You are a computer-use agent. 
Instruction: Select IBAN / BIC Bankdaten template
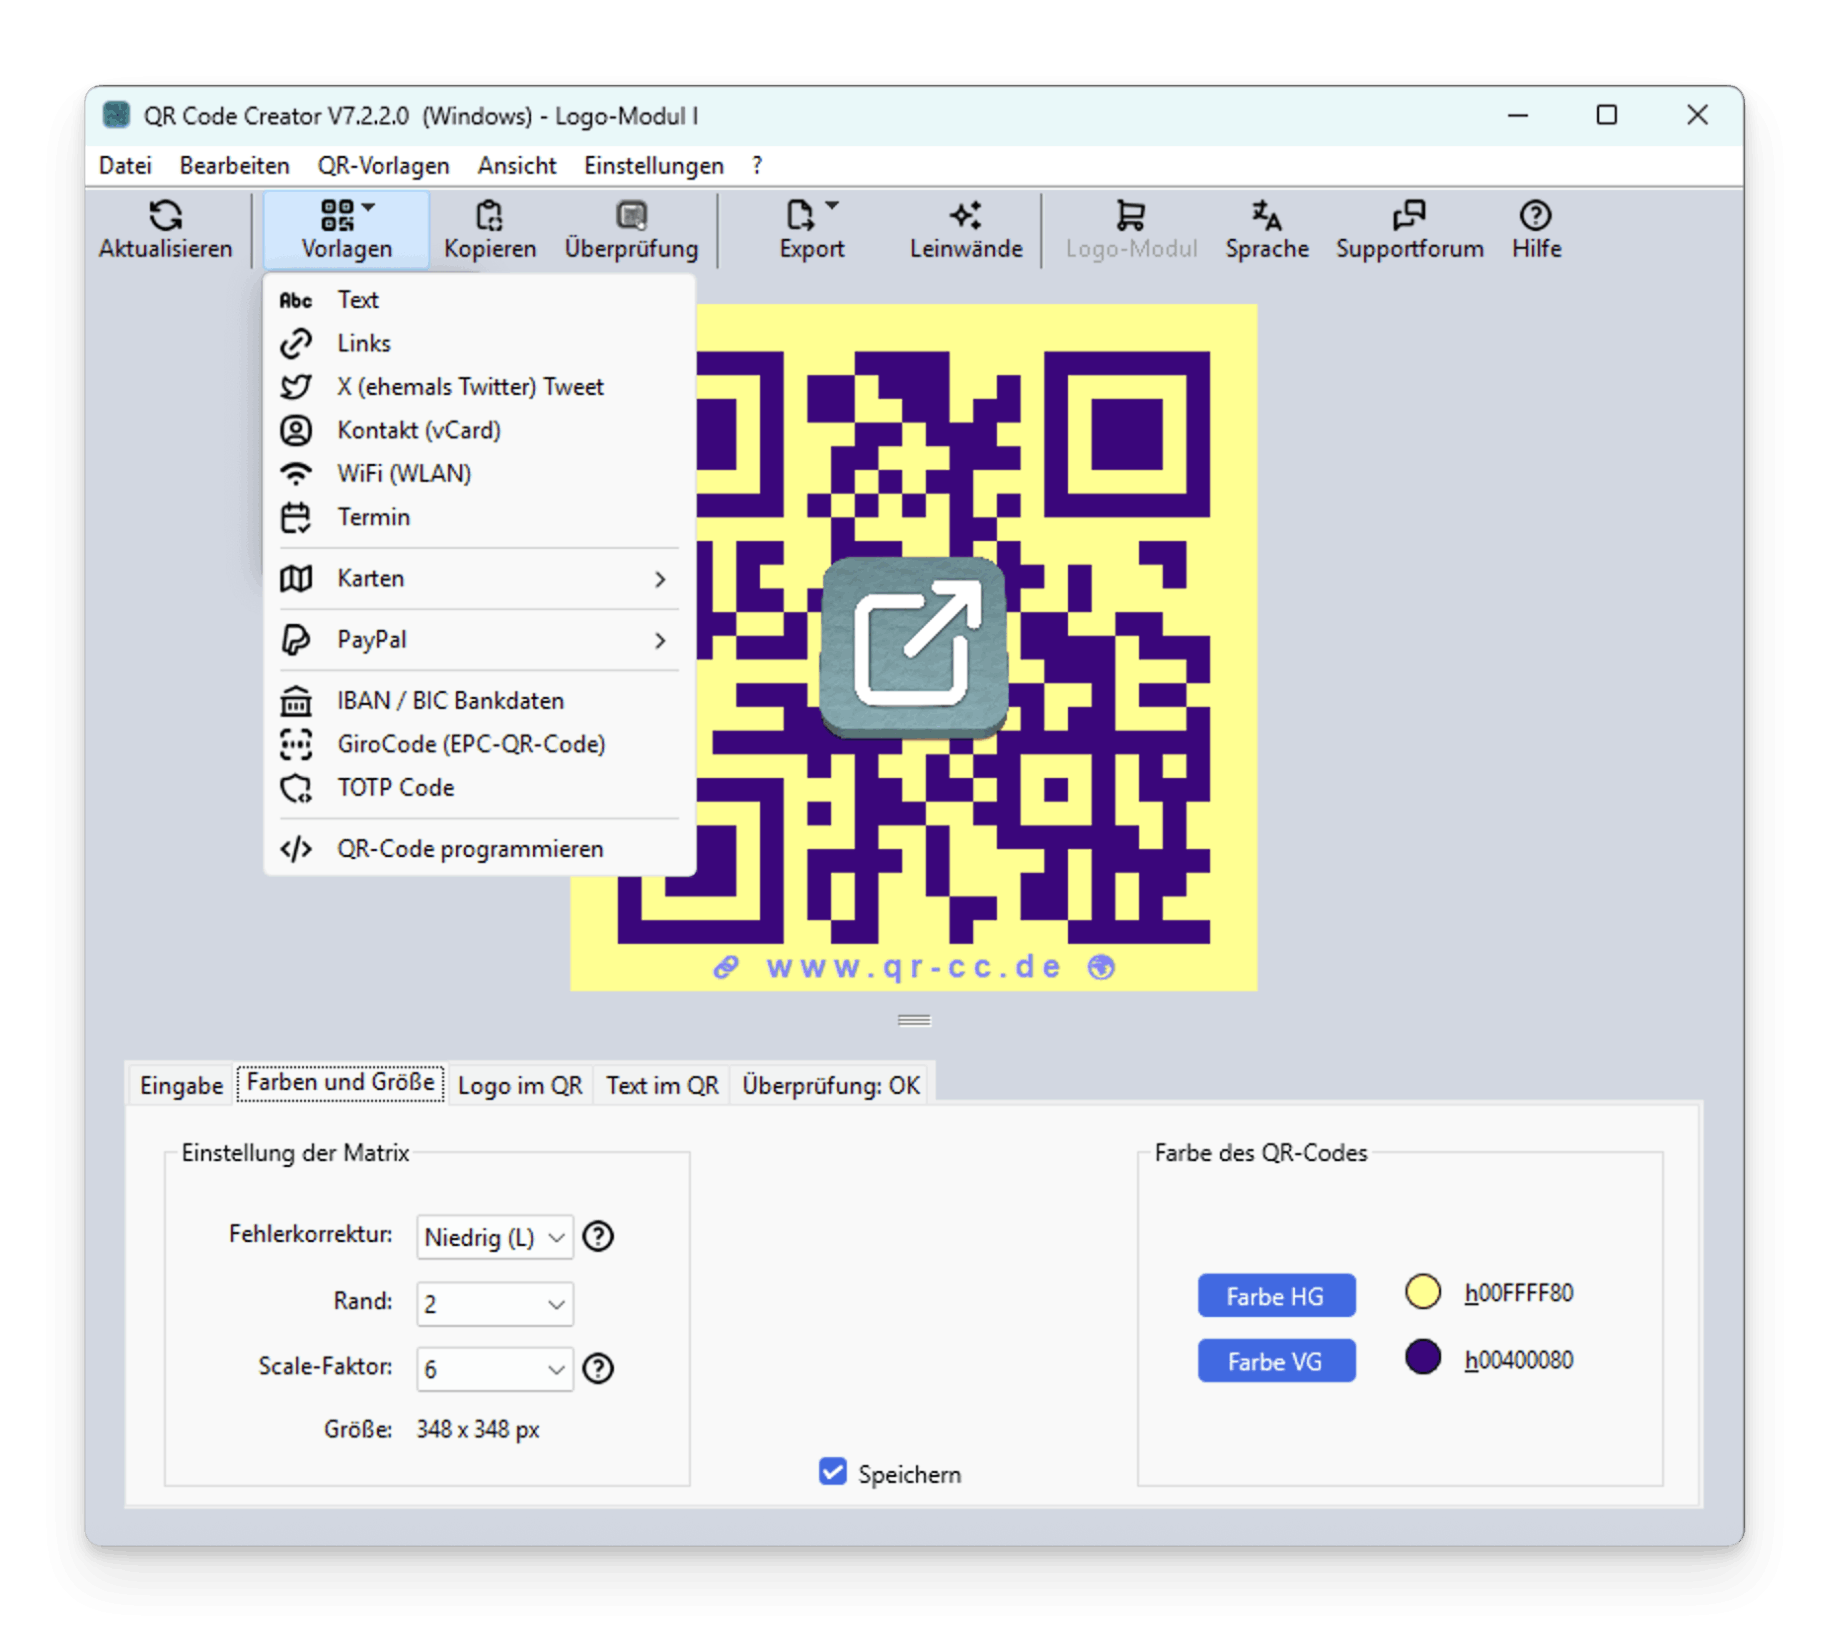click(x=478, y=701)
